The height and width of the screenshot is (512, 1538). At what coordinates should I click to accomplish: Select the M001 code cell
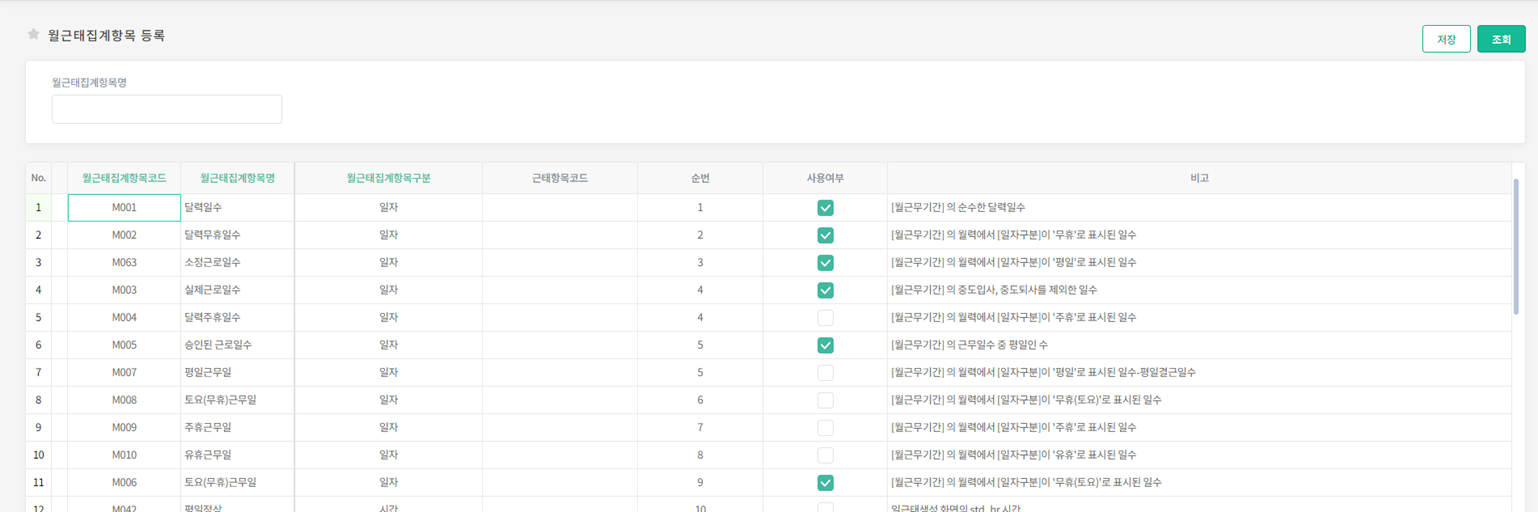pos(124,208)
